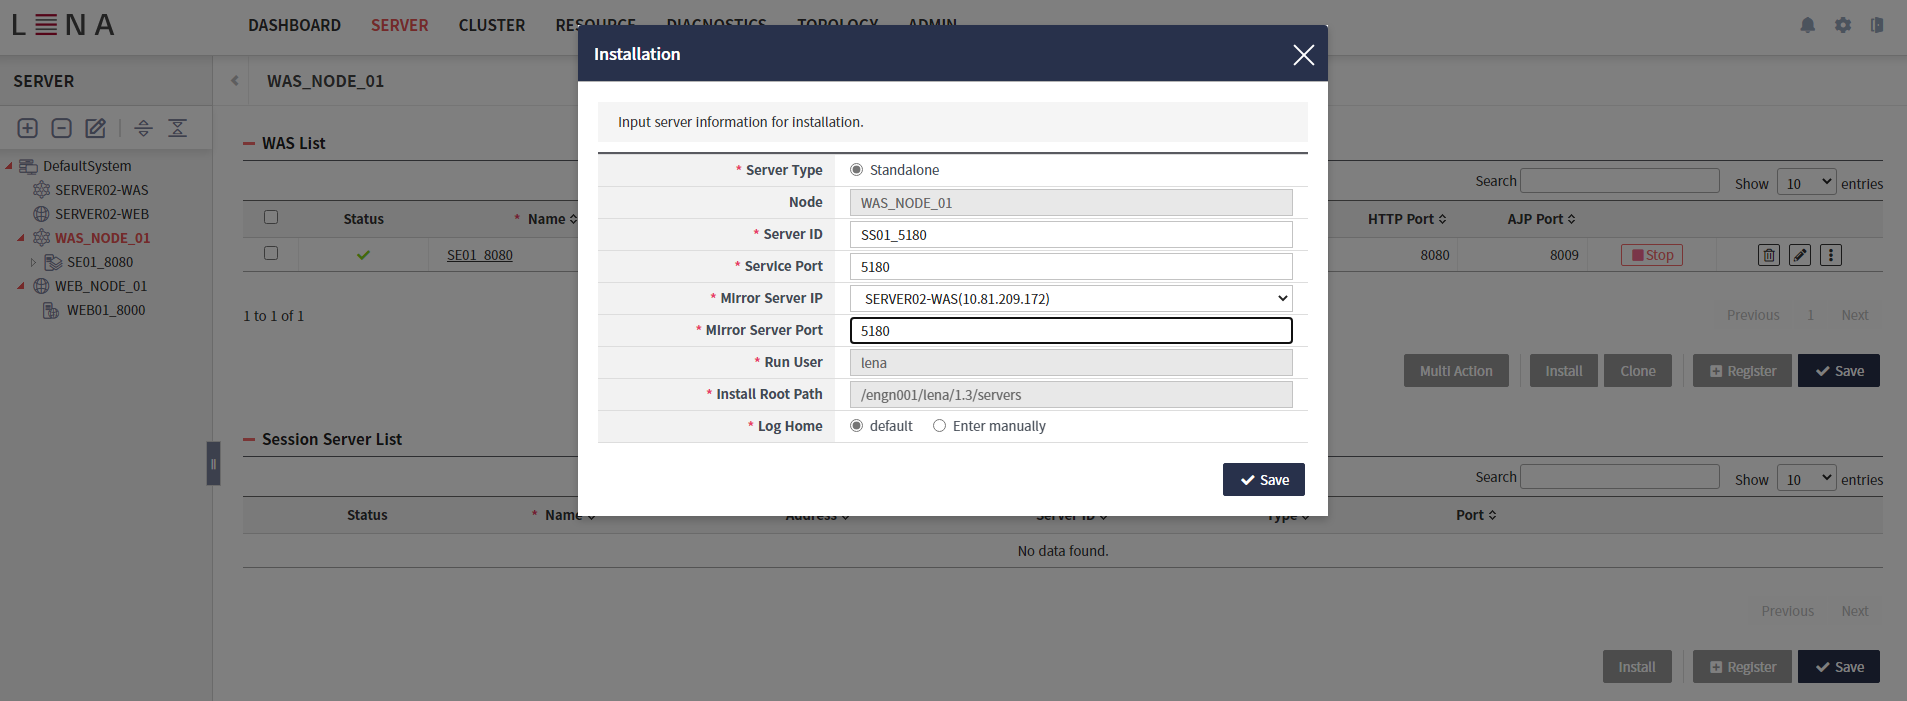Click the expand all tree icon
Image resolution: width=1907 pixels, height=701 pixels.
point(143,128)
